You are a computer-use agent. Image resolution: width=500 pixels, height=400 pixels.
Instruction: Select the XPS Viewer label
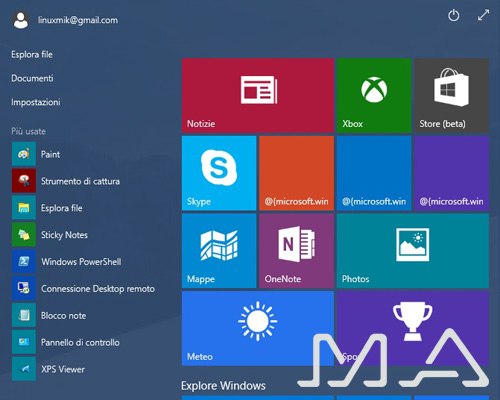point(63,369)
